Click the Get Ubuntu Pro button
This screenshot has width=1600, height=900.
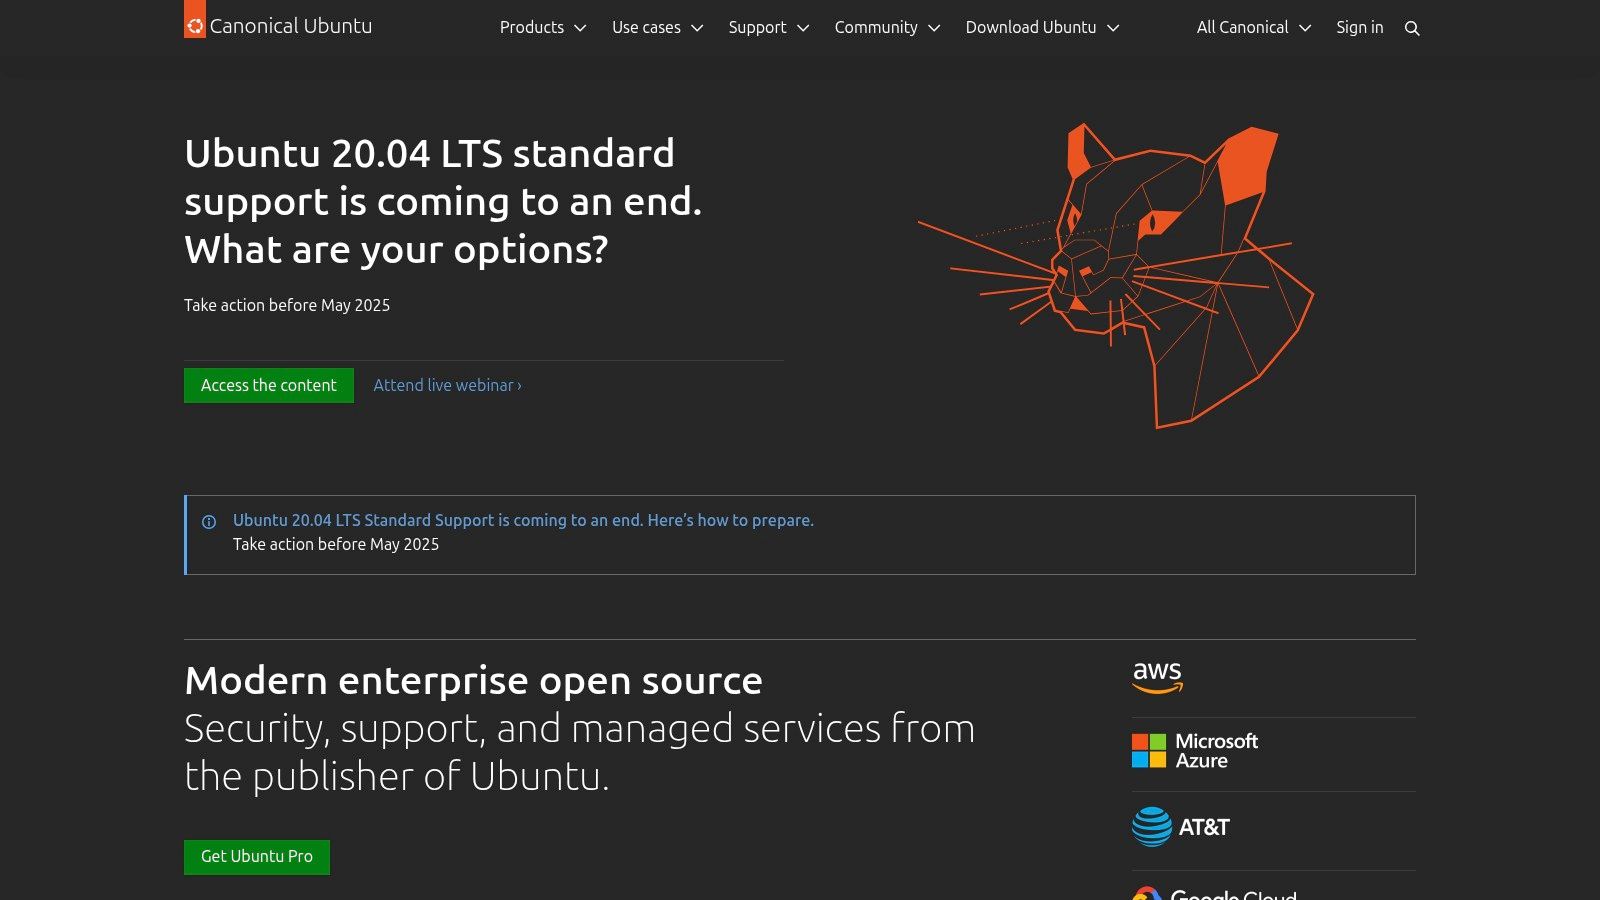pos(257,857)
